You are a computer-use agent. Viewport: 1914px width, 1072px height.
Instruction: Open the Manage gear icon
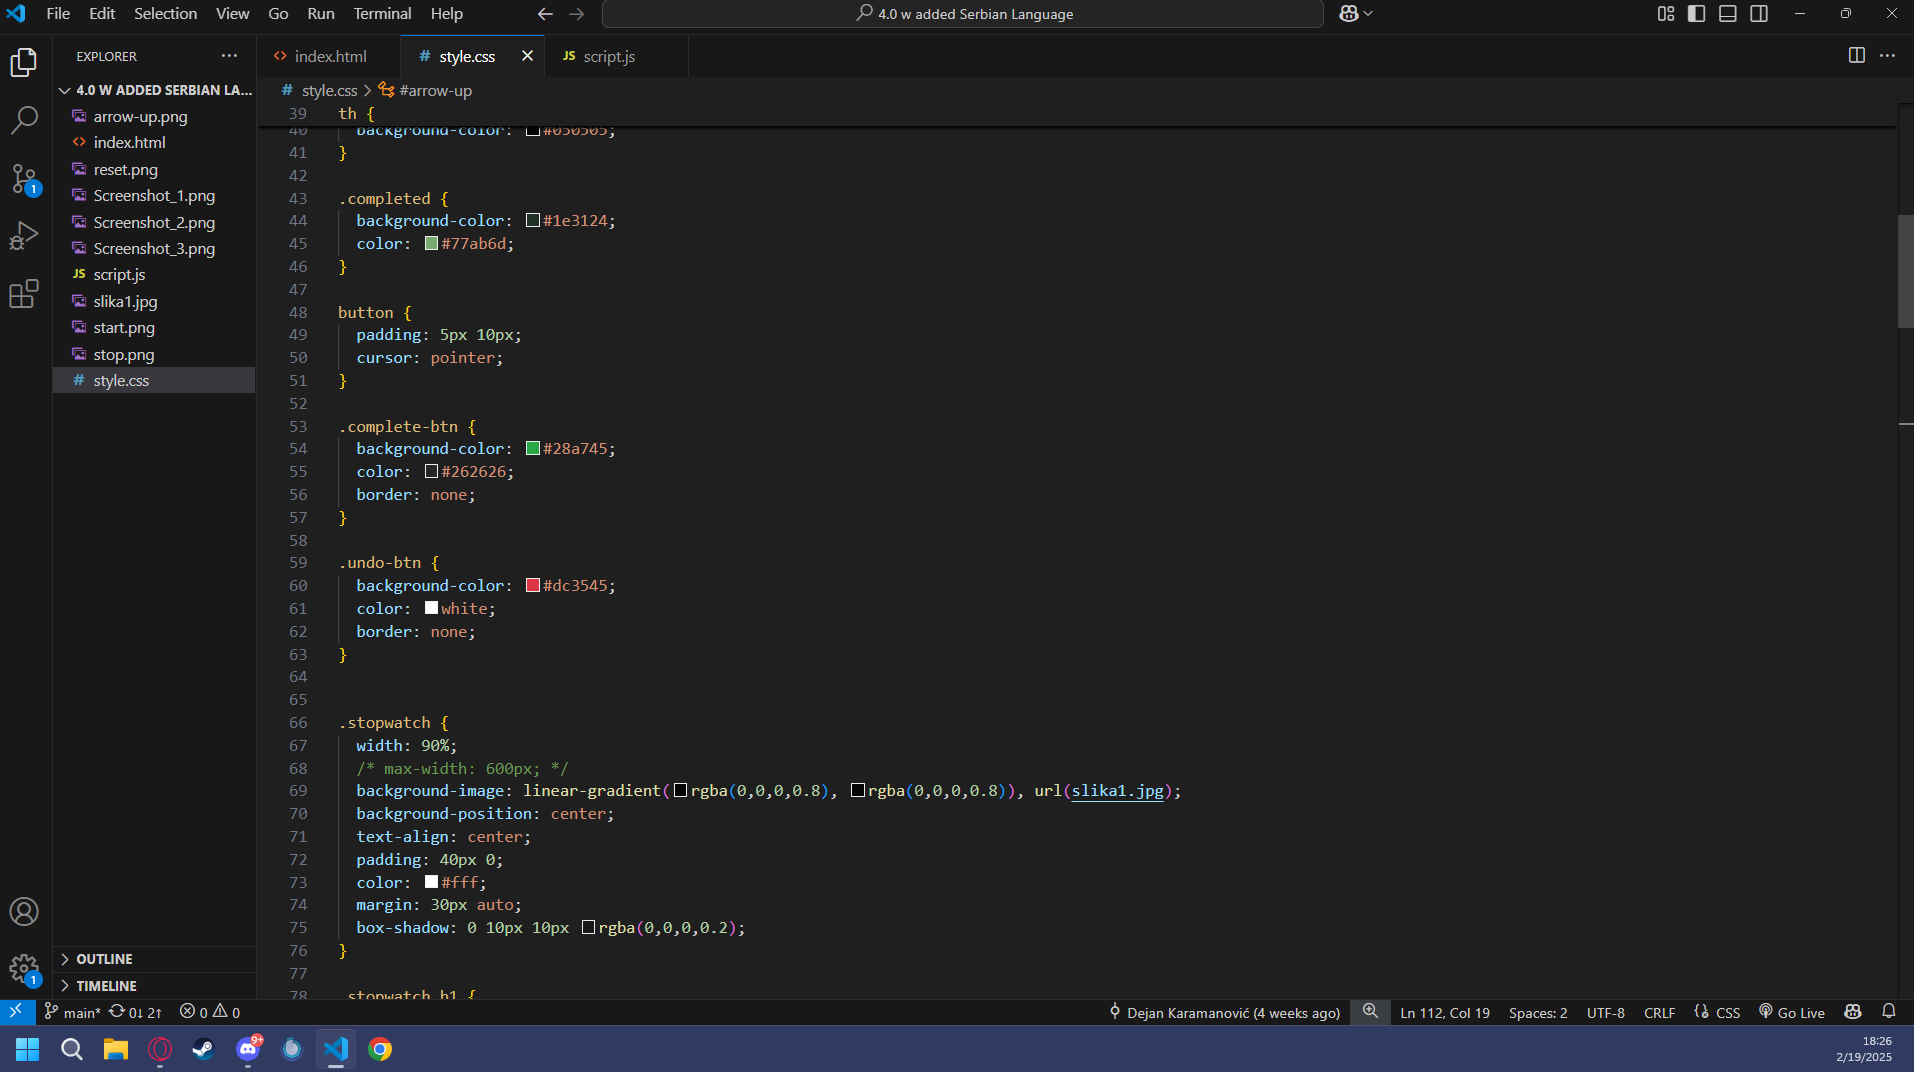click(x=24, y=969)
